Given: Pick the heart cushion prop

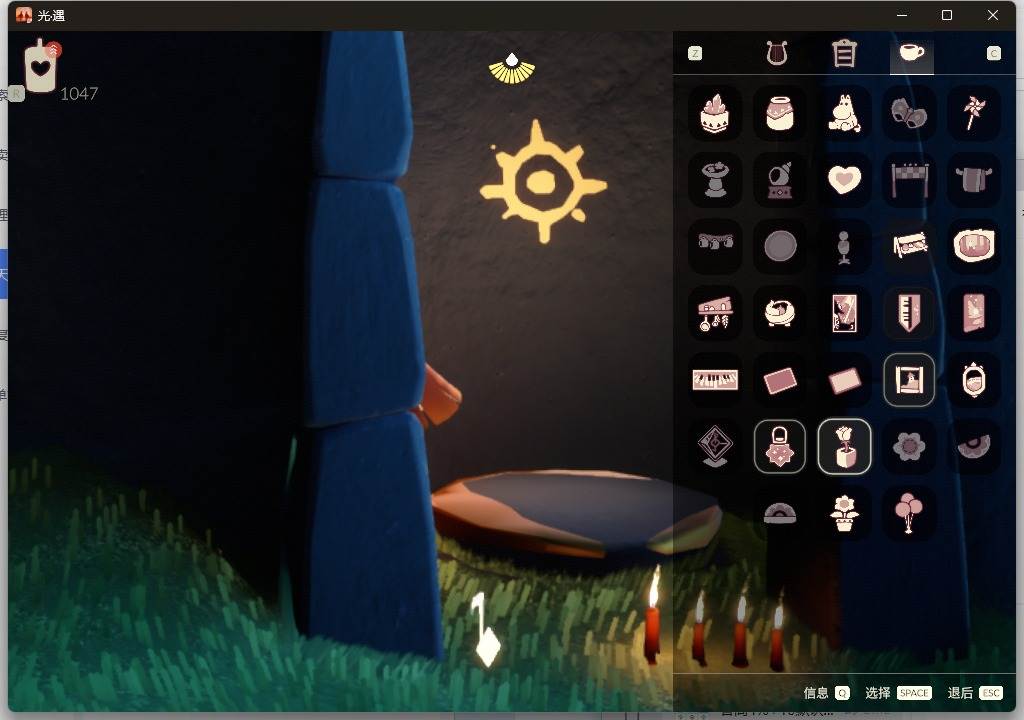Looking at the screenshot, I should point(844,179).
